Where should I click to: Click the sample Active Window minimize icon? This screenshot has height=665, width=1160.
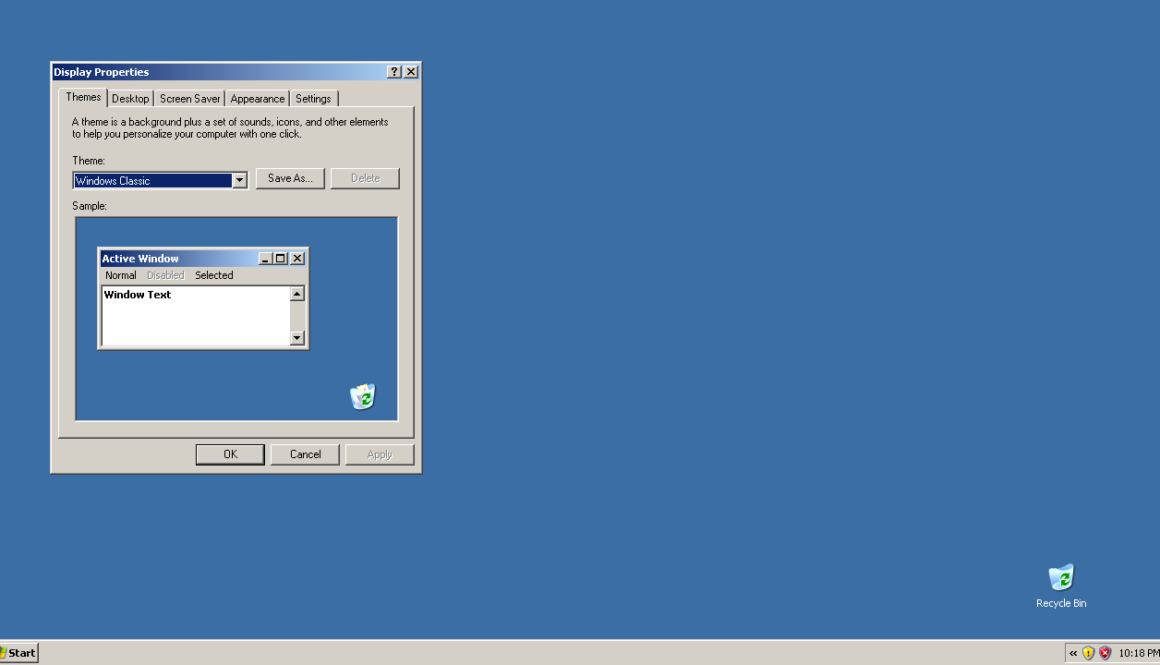tap(266, 258)
